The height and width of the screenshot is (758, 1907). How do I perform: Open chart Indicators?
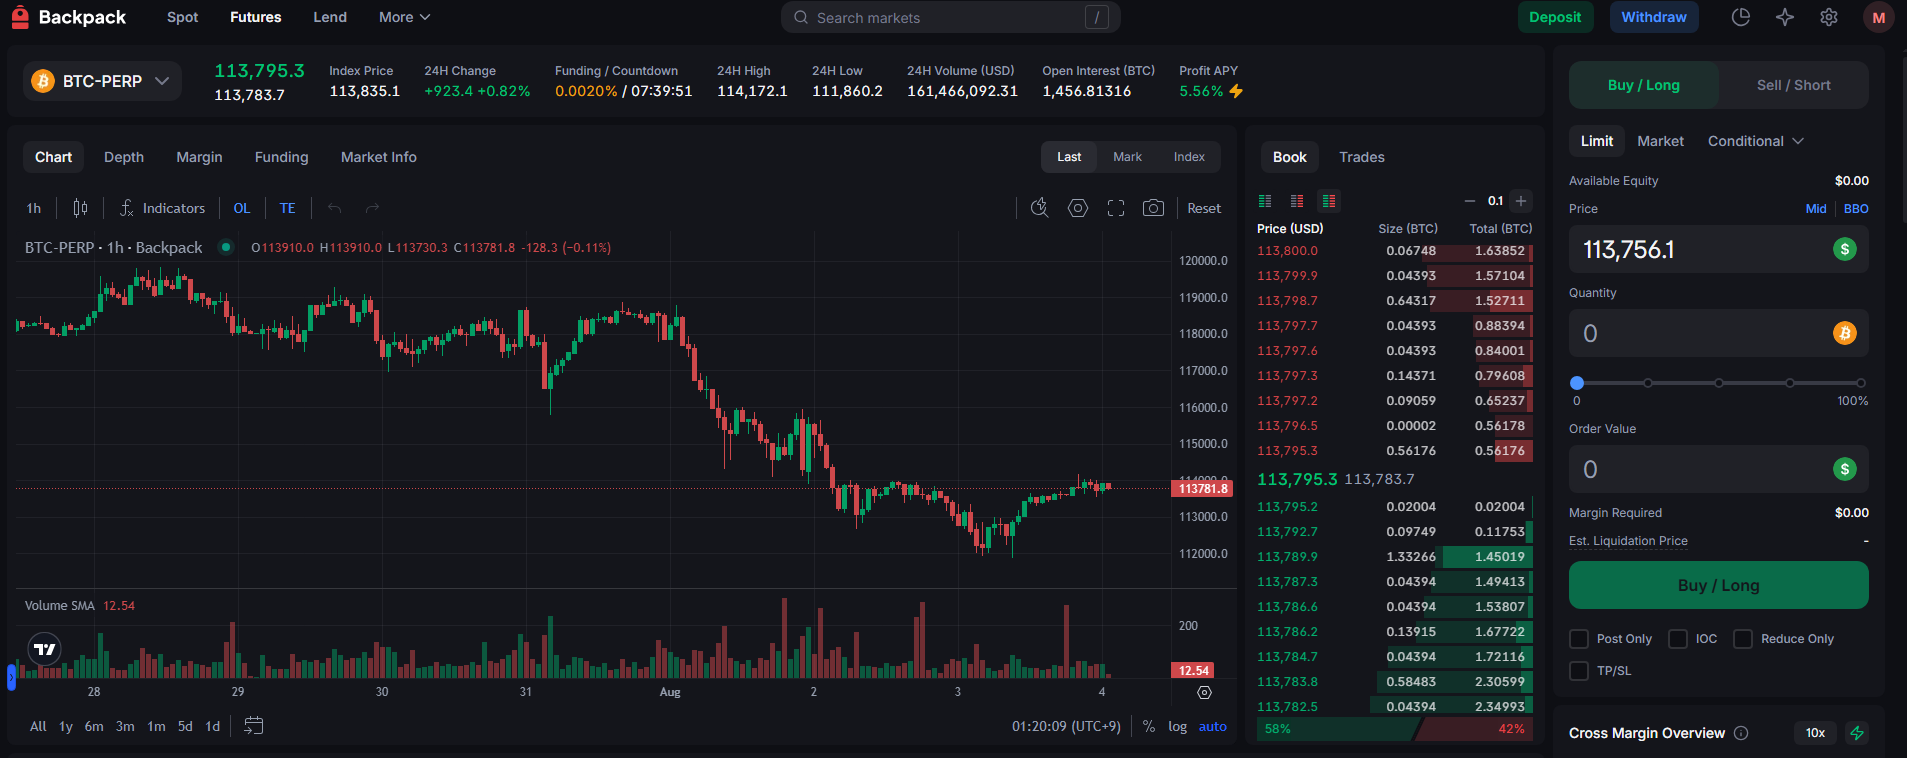tap(162, 208)
